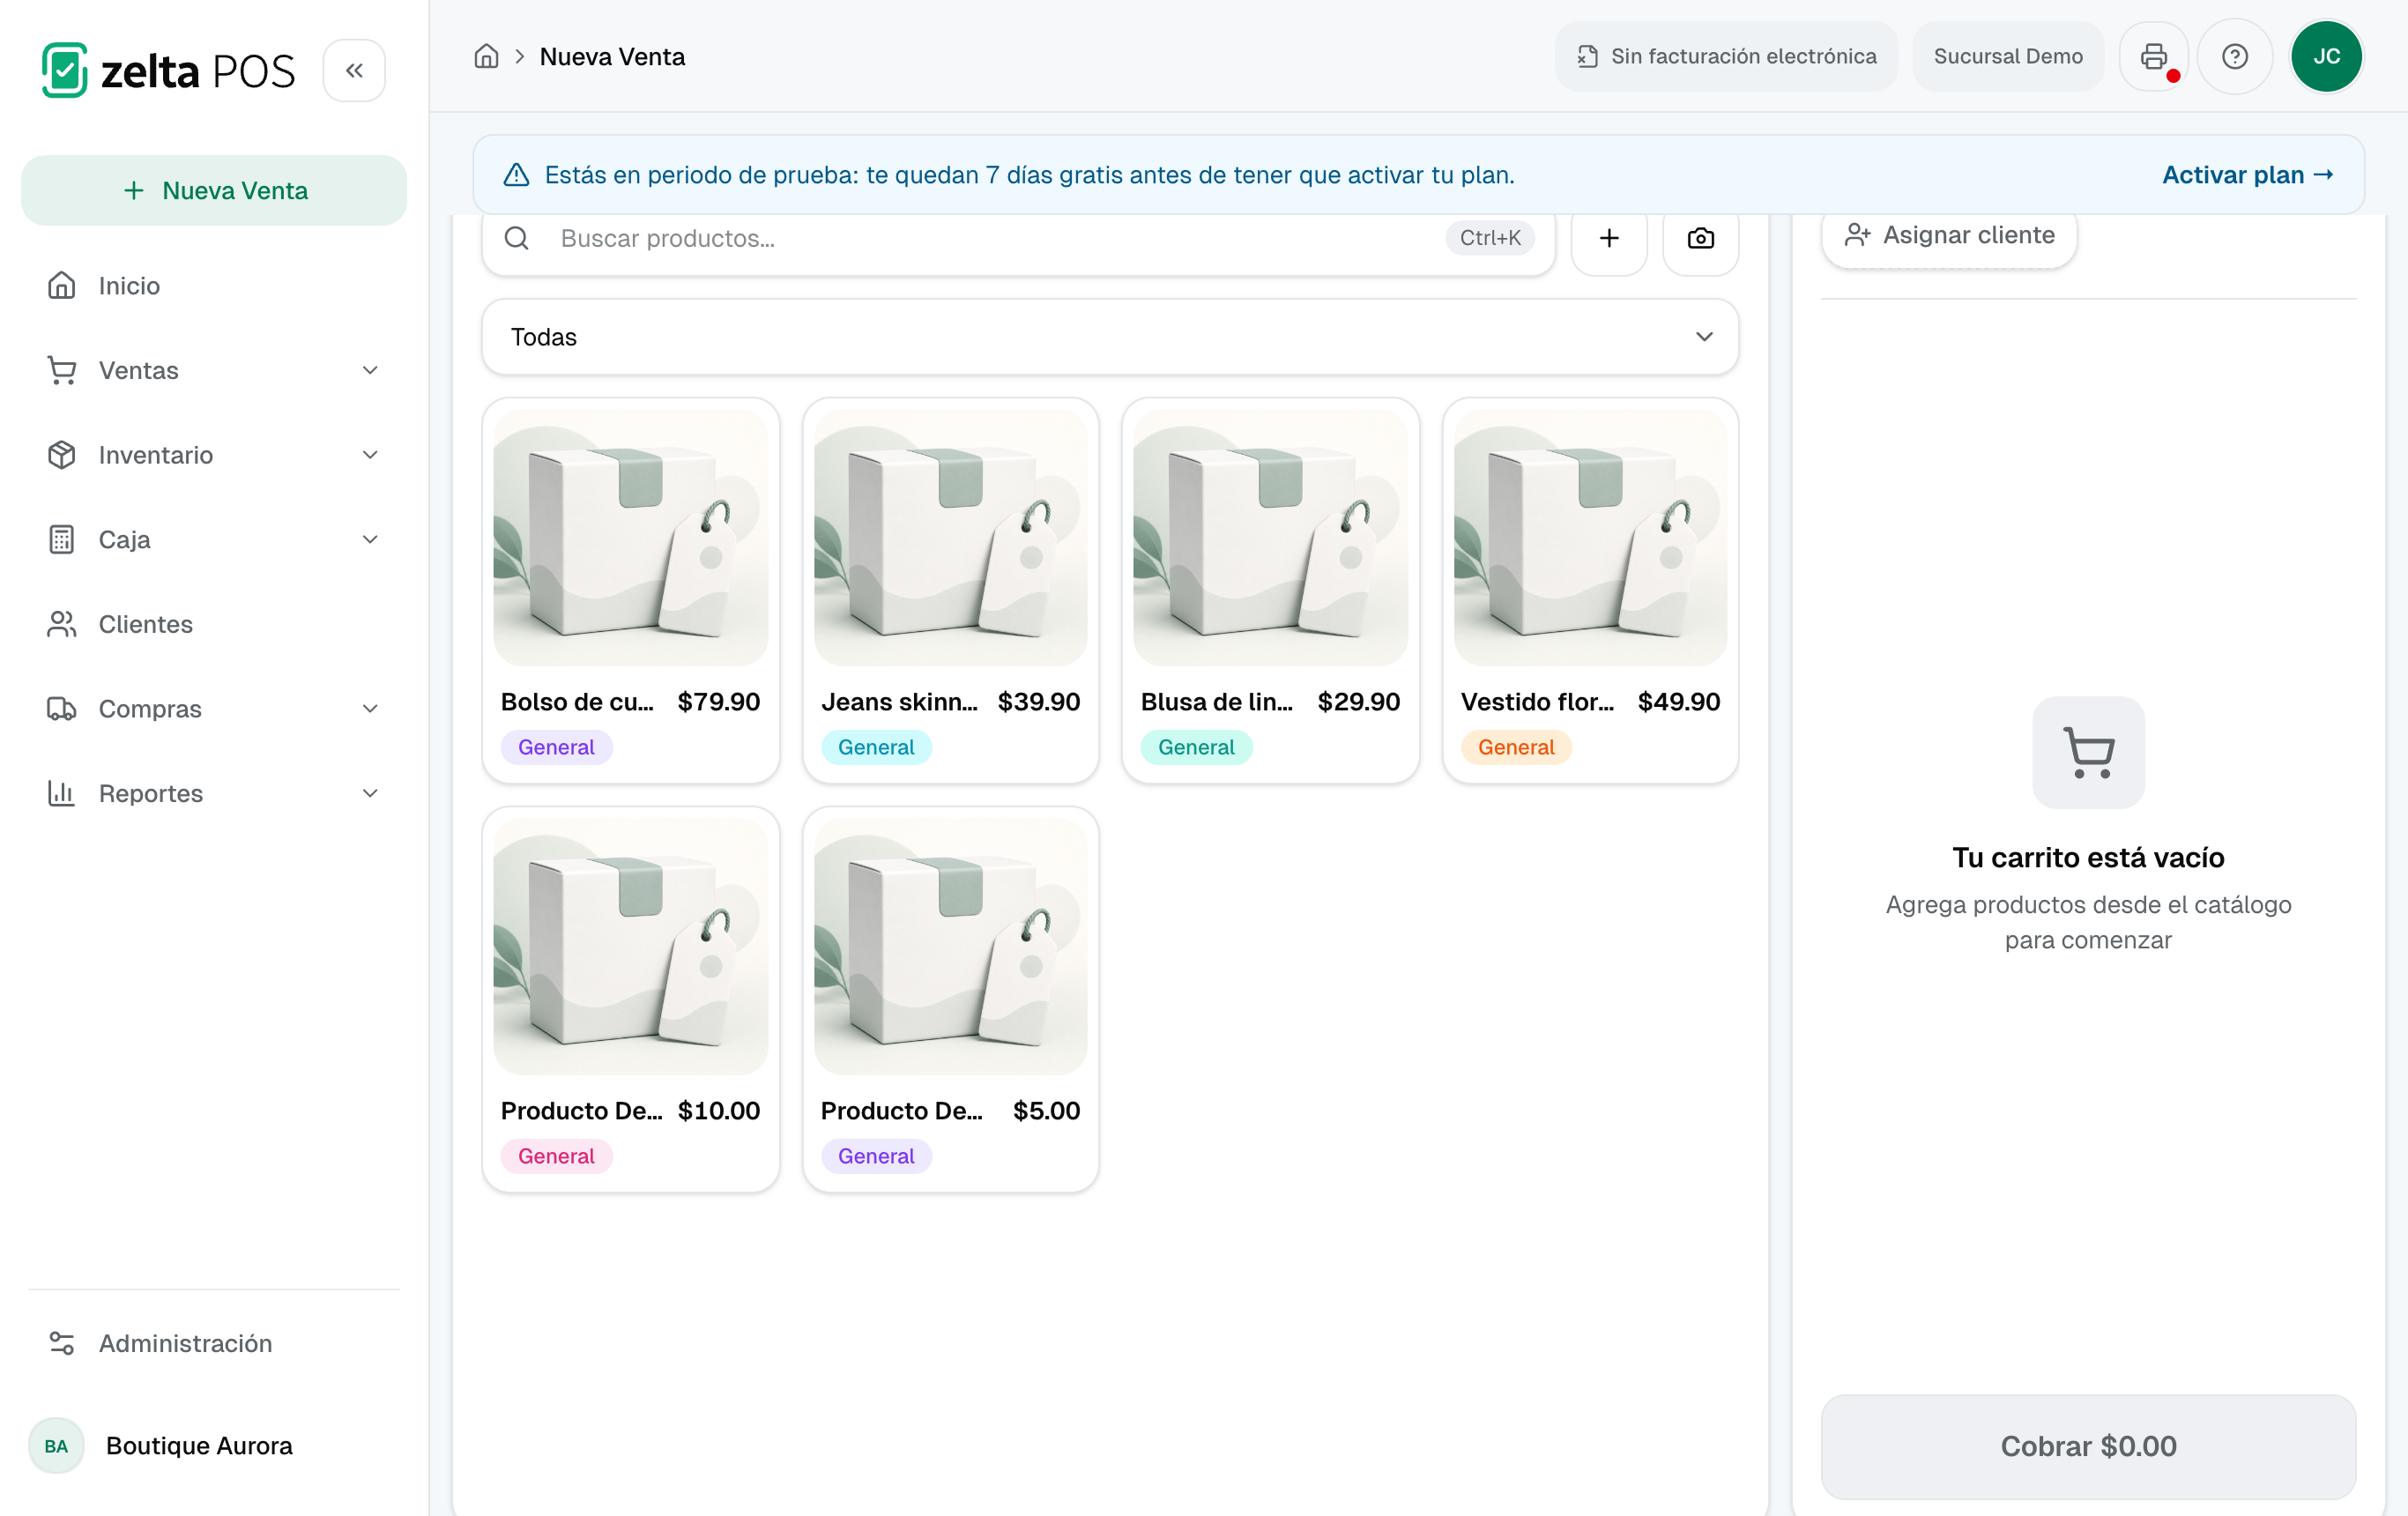Click the BA Boutique Aurora avatar
Image resolution: width=2408 pixels, height=1516 pixels.
point(56,1446)
